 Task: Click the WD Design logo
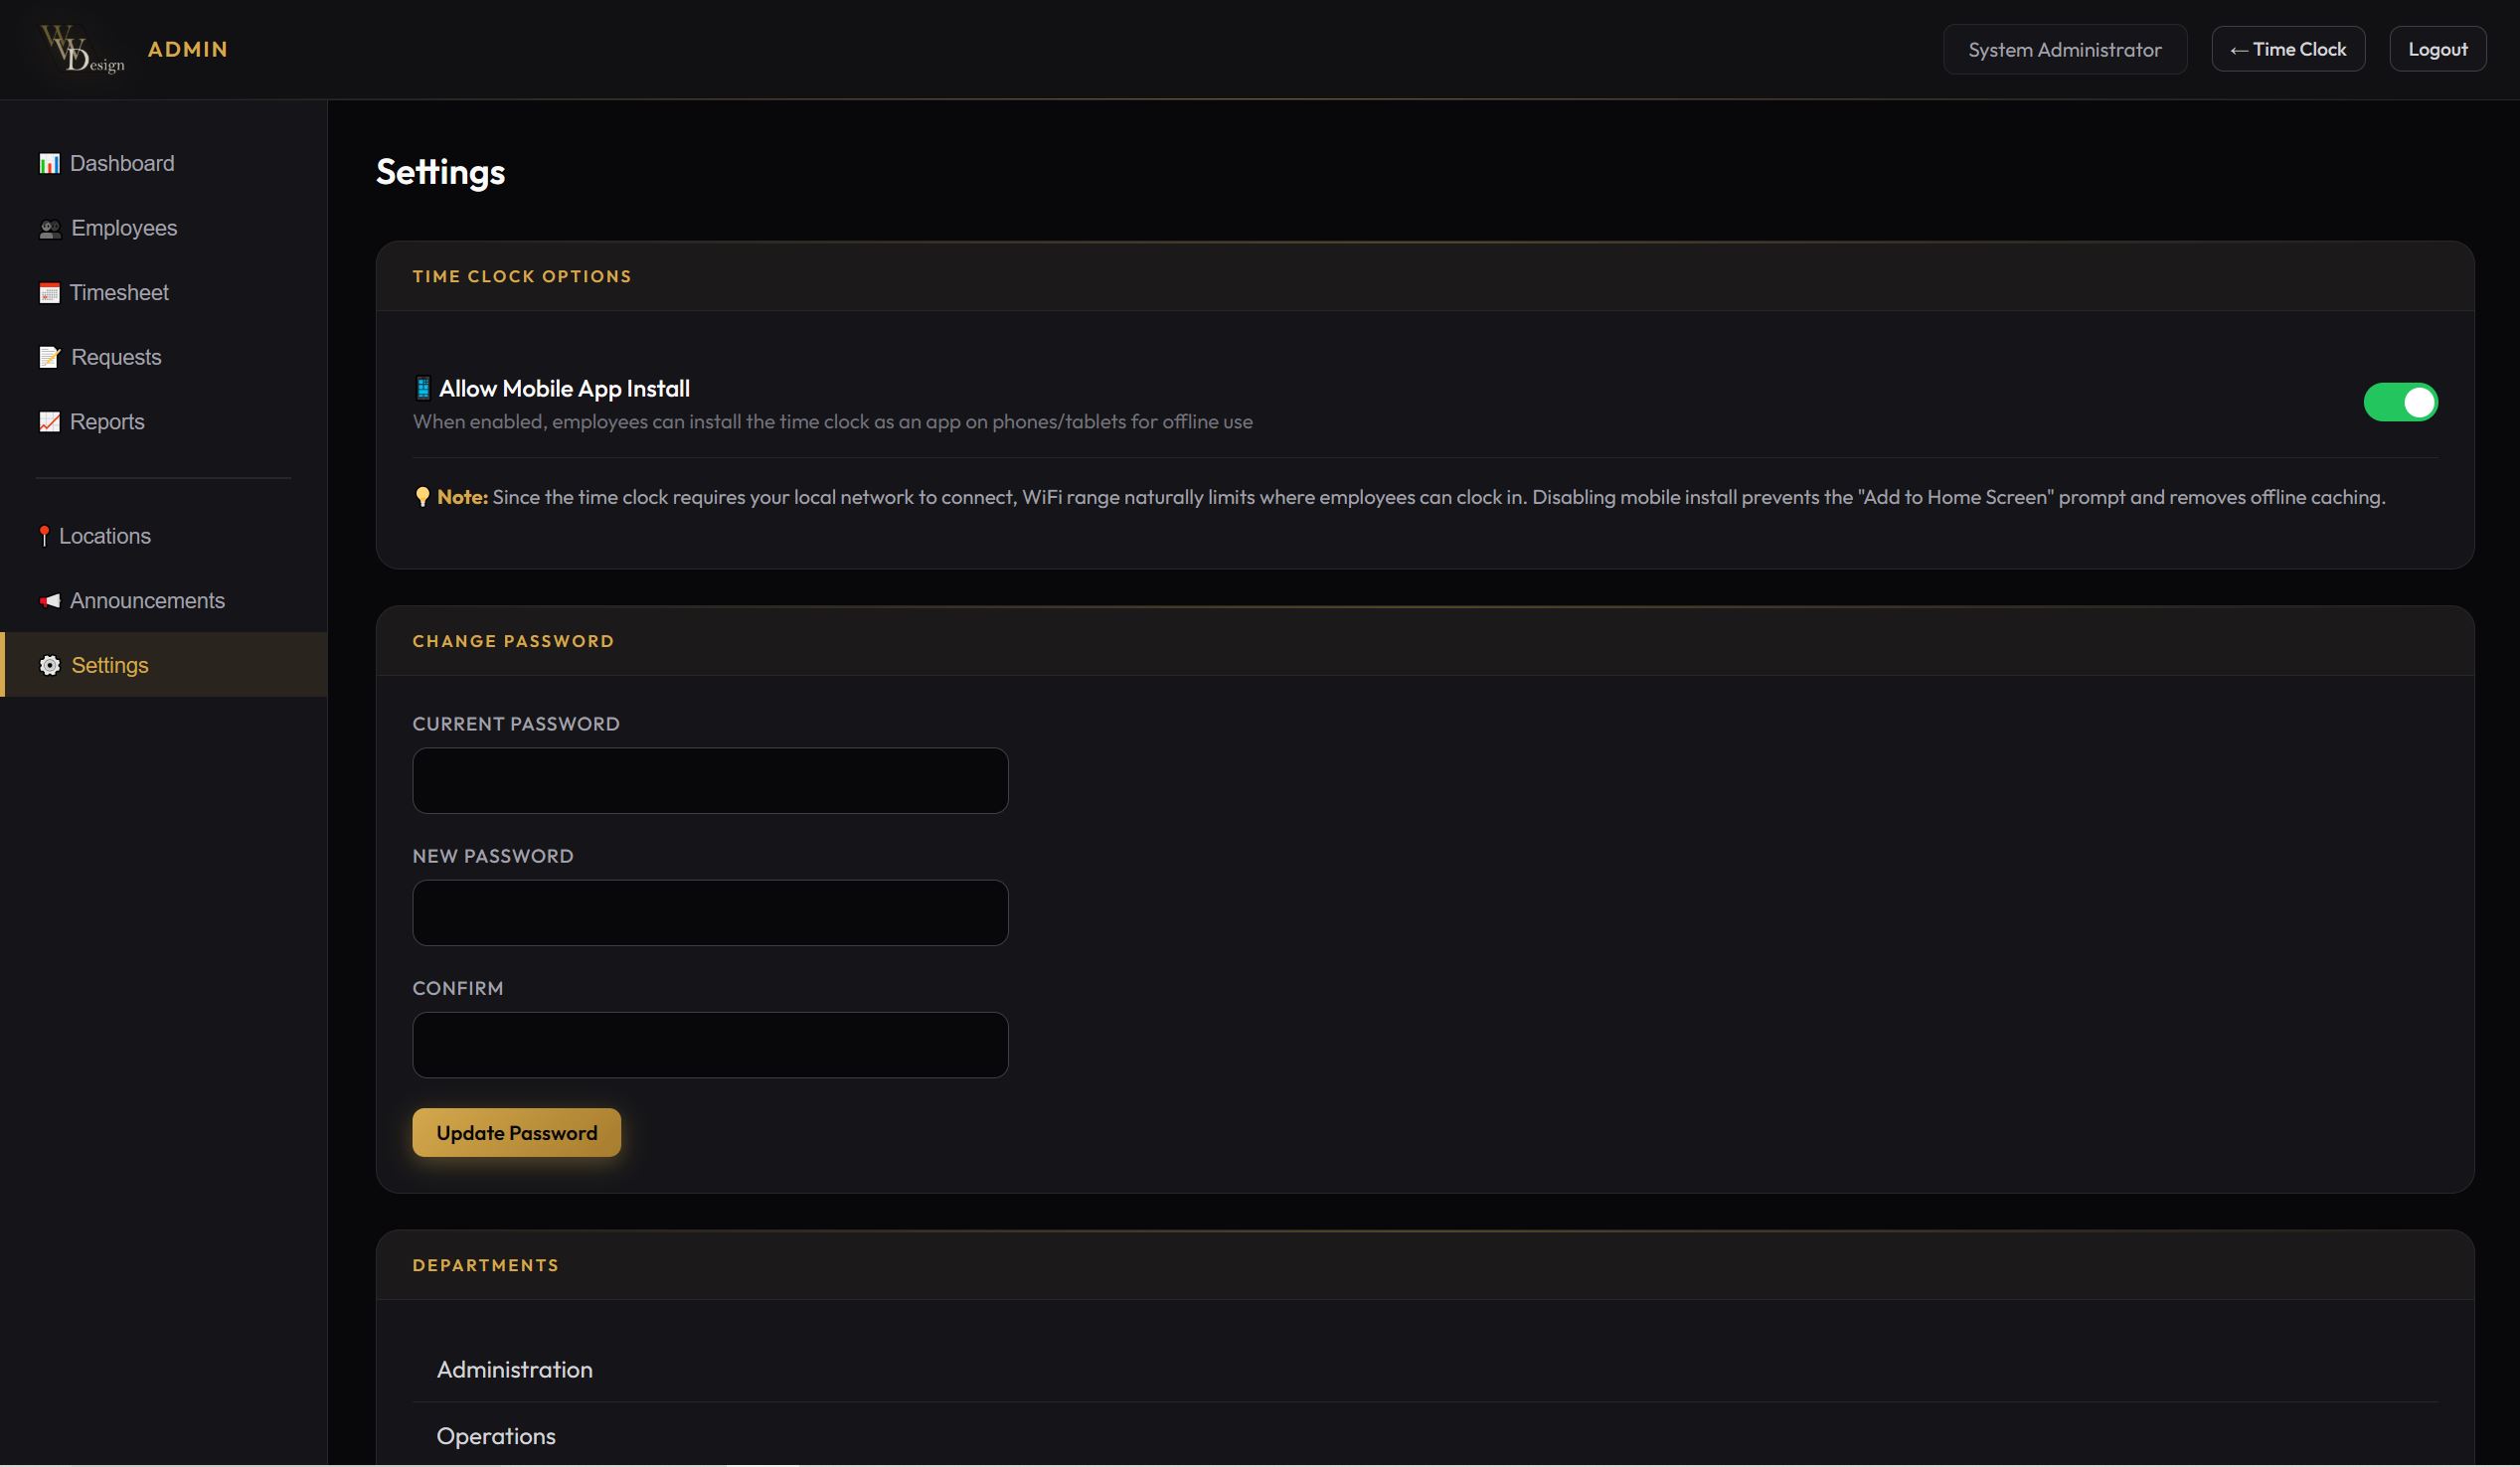pos(83,49)
